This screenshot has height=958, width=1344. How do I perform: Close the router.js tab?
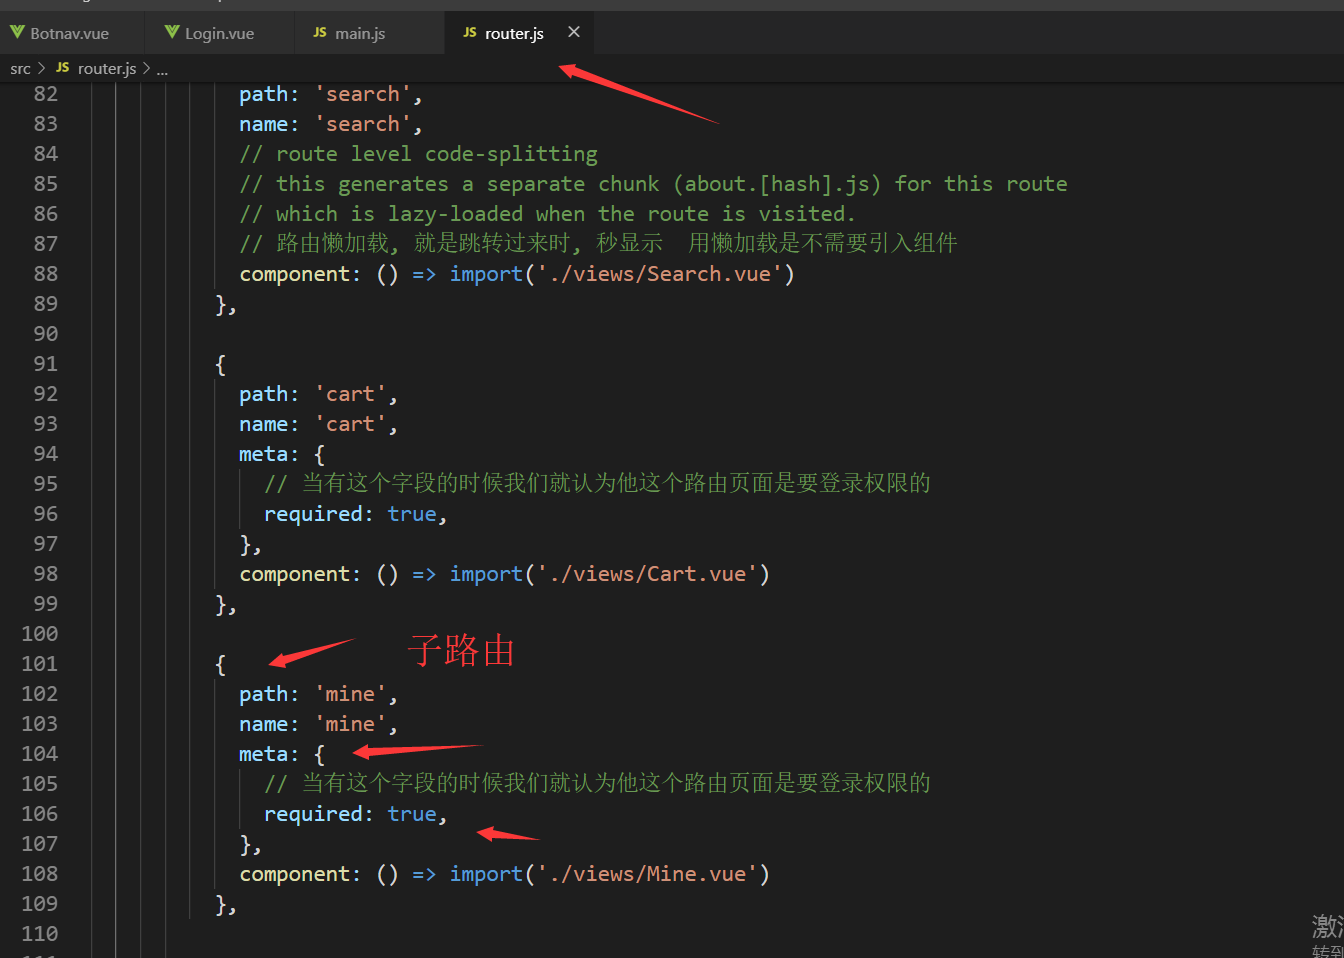tap(574, 32)
